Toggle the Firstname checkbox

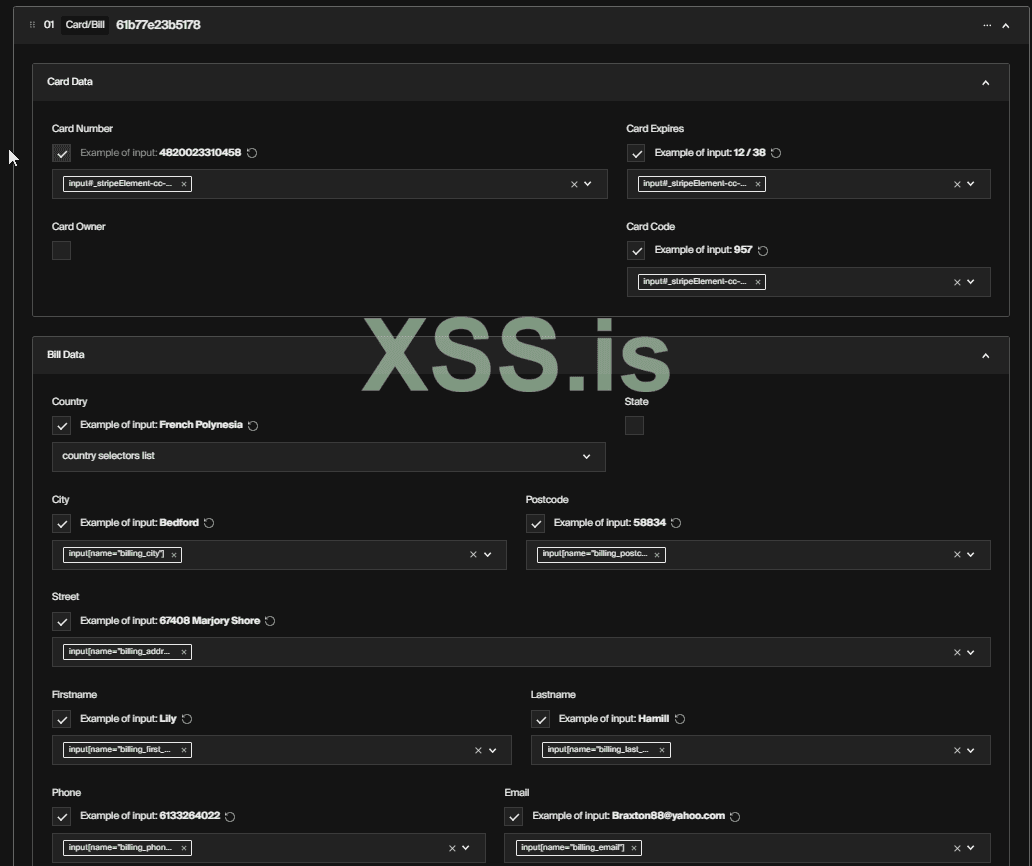click(x=61, y=719)
